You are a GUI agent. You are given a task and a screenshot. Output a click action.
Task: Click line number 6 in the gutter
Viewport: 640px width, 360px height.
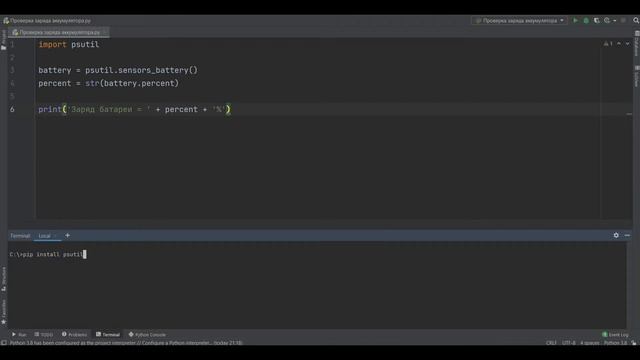click(12, 109)
